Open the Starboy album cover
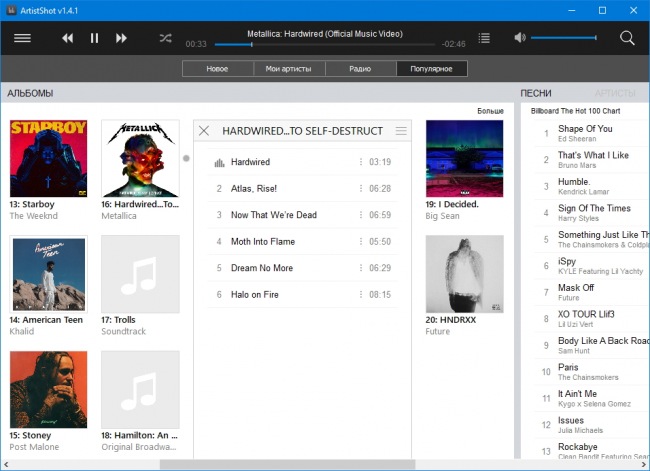Screen dimensions: 650x471 point(49,158)
